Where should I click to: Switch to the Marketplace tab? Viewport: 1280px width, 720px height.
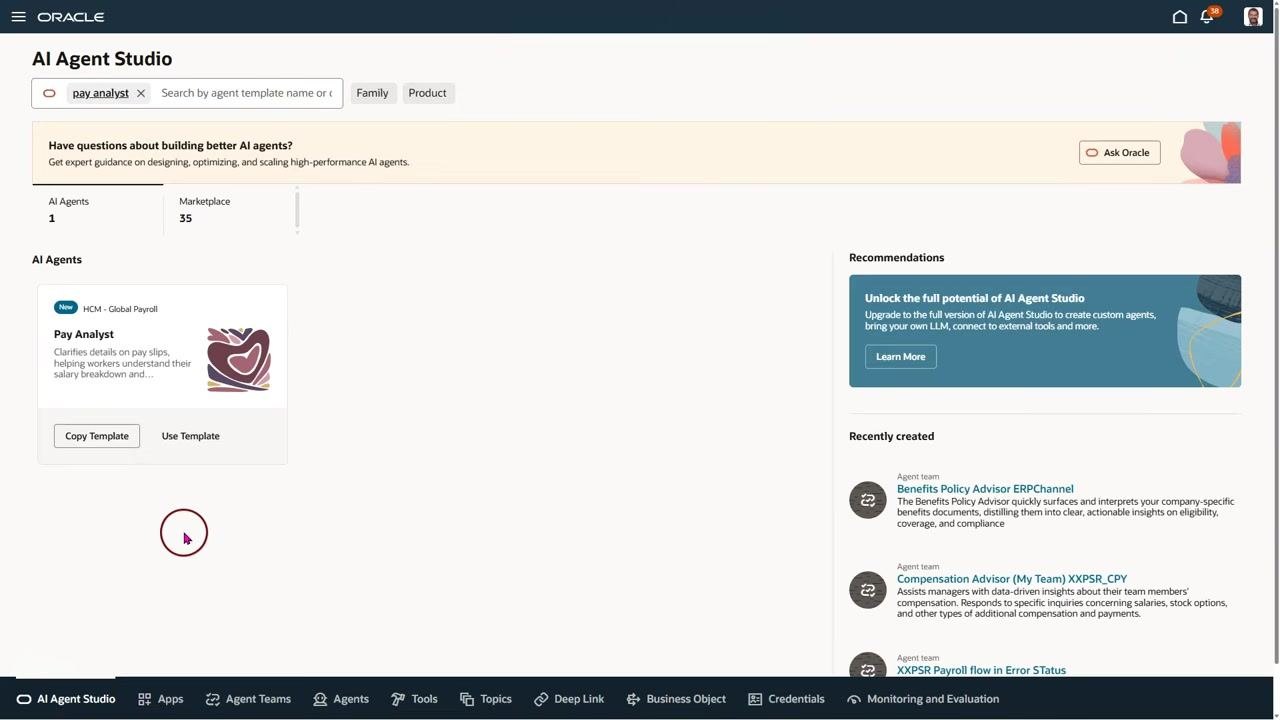point(229,210)
